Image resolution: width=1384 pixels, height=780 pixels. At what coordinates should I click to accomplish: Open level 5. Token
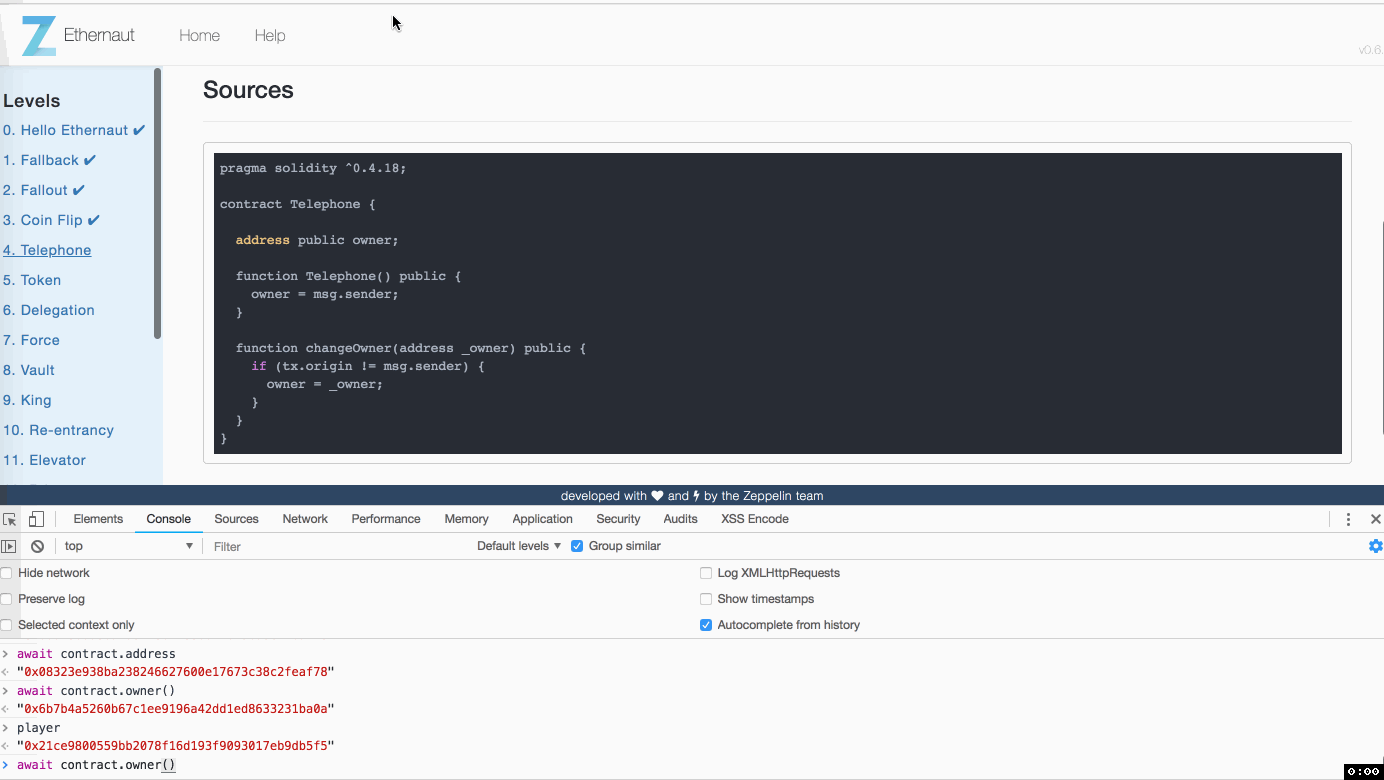coord(32,280)
